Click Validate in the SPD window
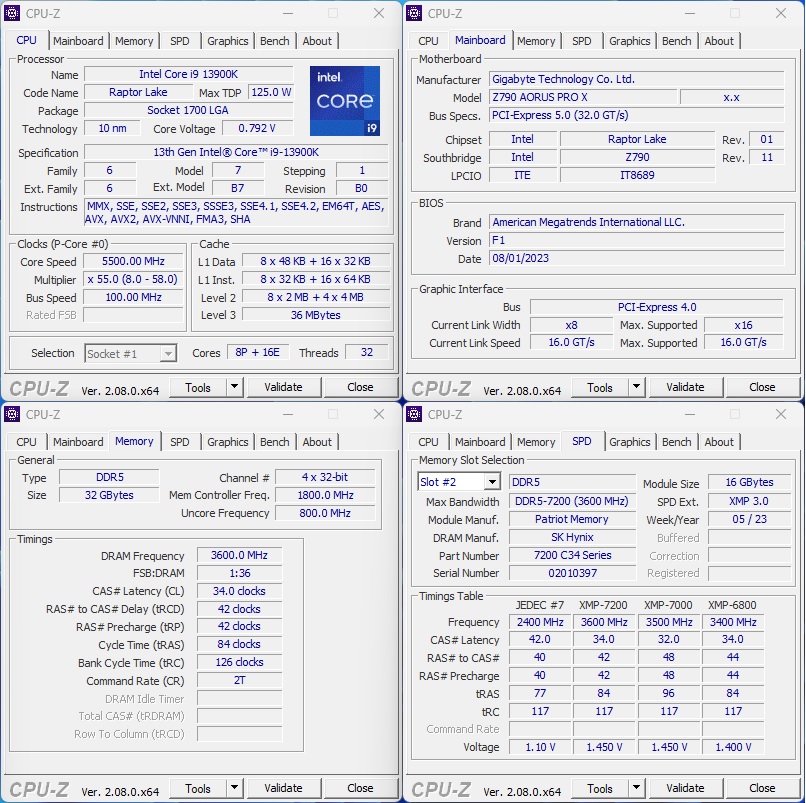This screenshot has height=803, width=806. click(685, 788)
